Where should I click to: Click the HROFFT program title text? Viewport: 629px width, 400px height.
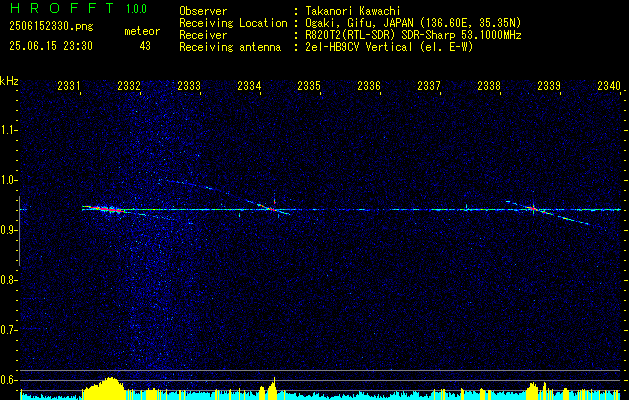tap(62, 8)
